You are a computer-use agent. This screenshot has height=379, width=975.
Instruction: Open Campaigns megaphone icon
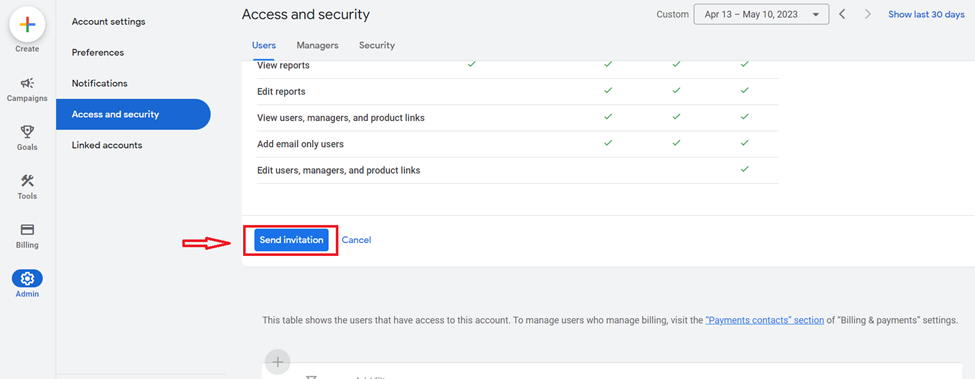tap(27, 83)
